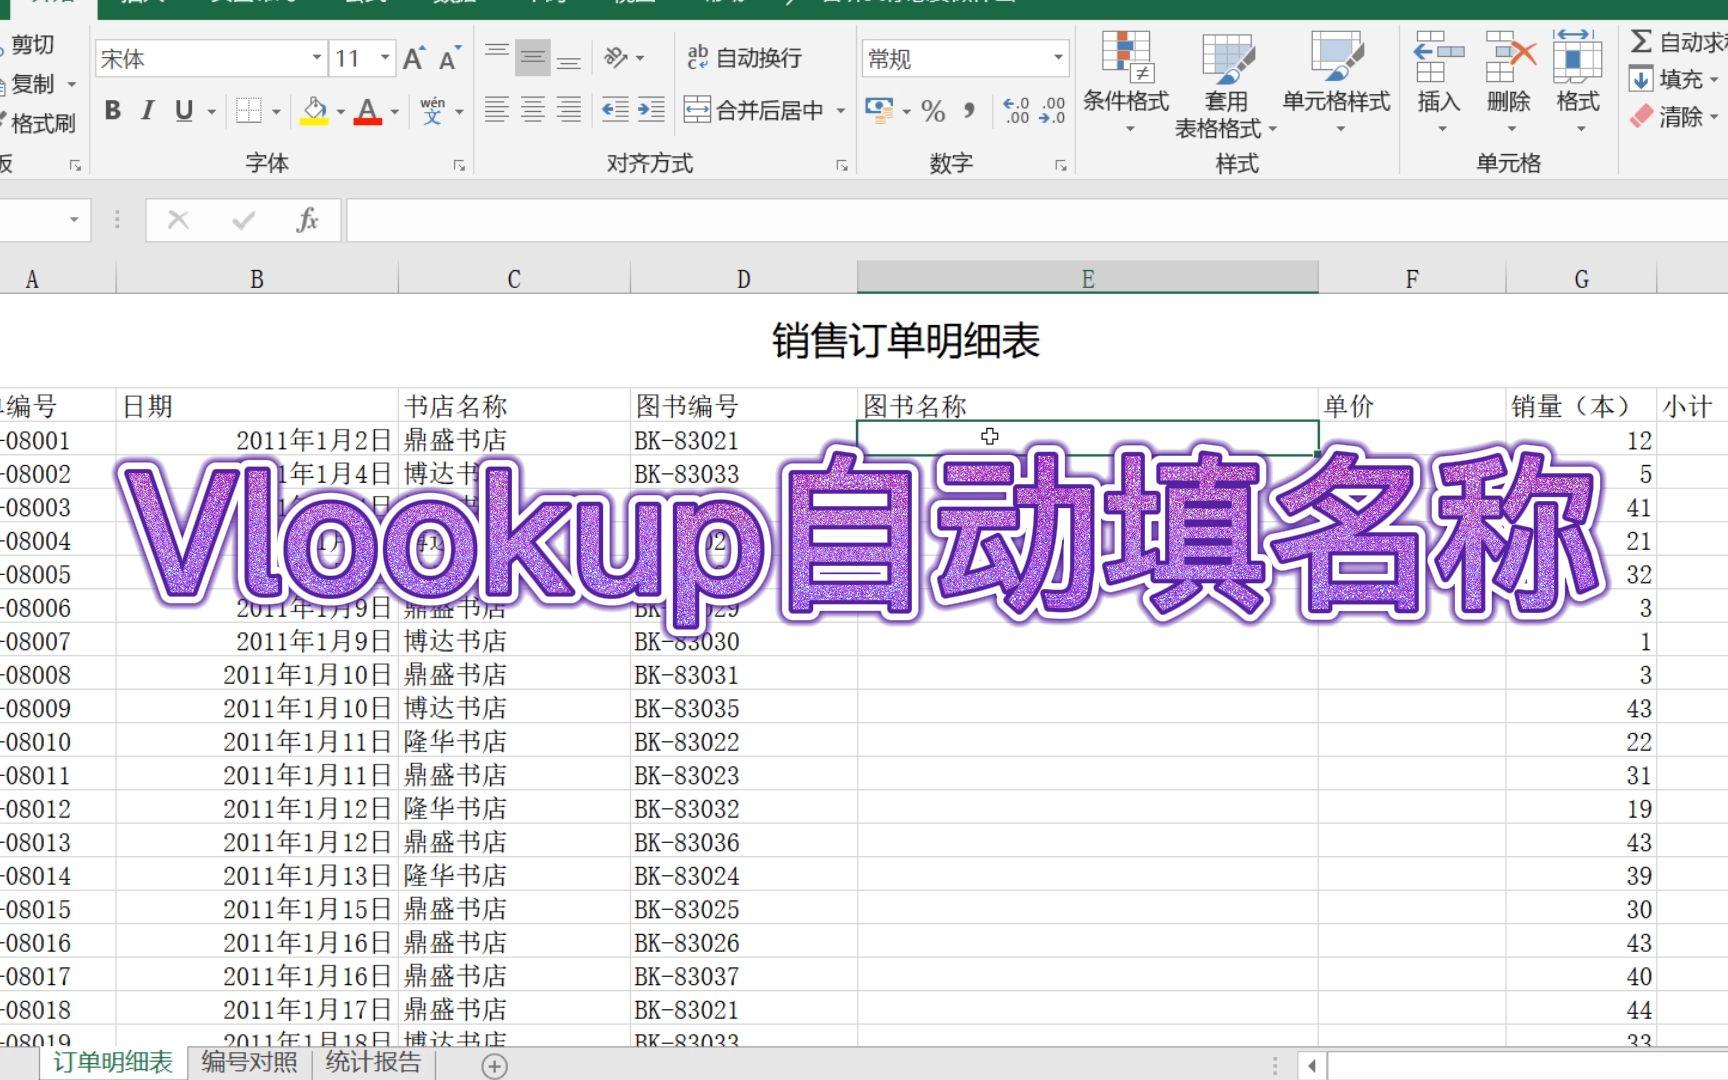Click the Format Painter 格式刷 button
This screenshot has height=1080, width=1728.
click(38, 123)
